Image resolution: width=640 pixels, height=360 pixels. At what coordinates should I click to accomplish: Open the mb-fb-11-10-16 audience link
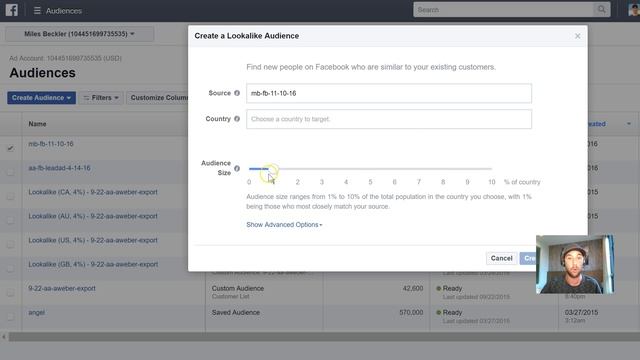(51, 144)
